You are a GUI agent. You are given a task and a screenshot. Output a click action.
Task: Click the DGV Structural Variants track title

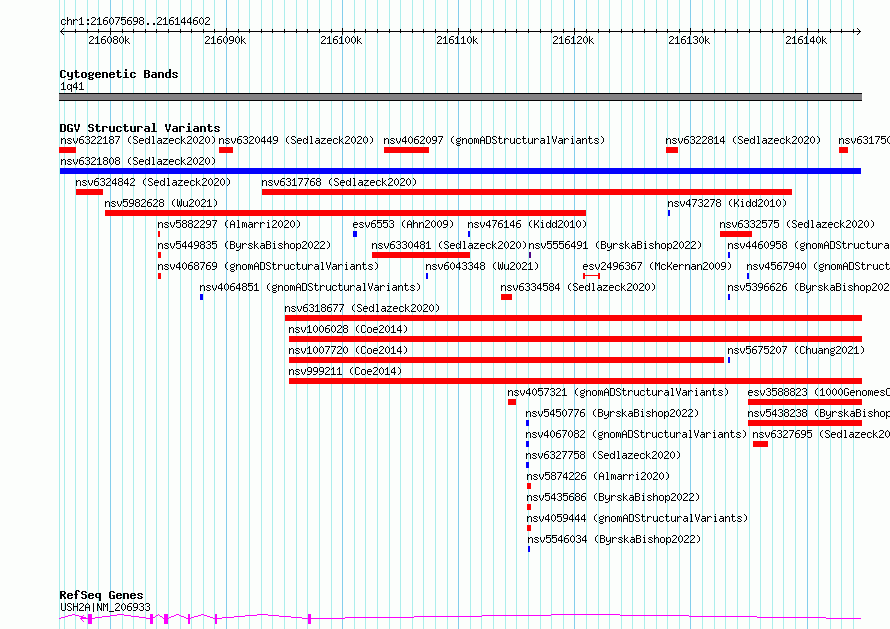click(140, 128)
